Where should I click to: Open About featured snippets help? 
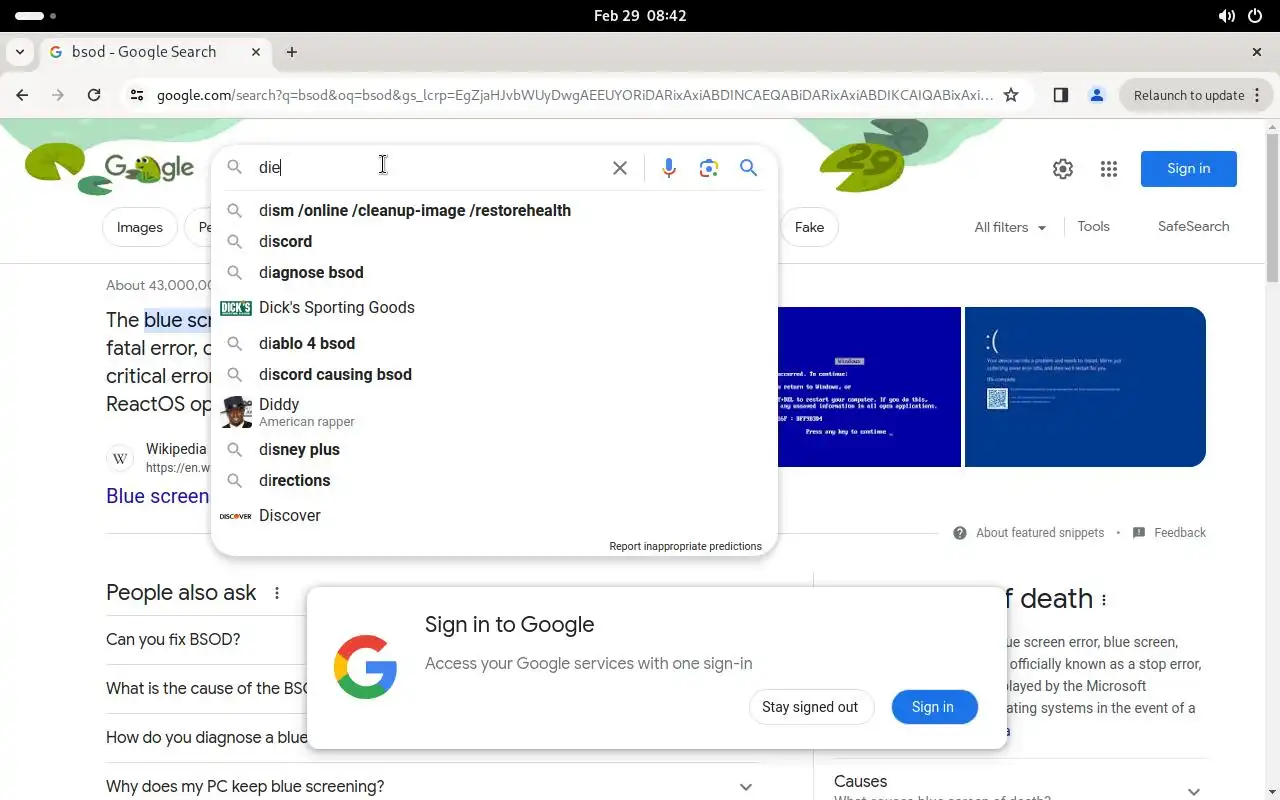click(1029, 533)
